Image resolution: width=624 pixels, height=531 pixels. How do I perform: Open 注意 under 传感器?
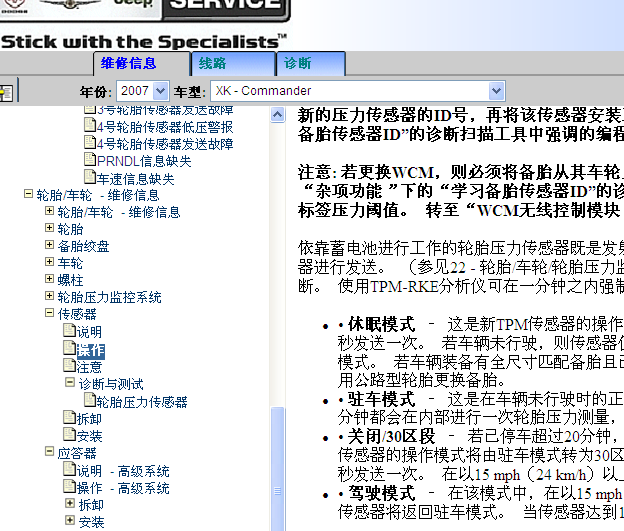[89, 367]
